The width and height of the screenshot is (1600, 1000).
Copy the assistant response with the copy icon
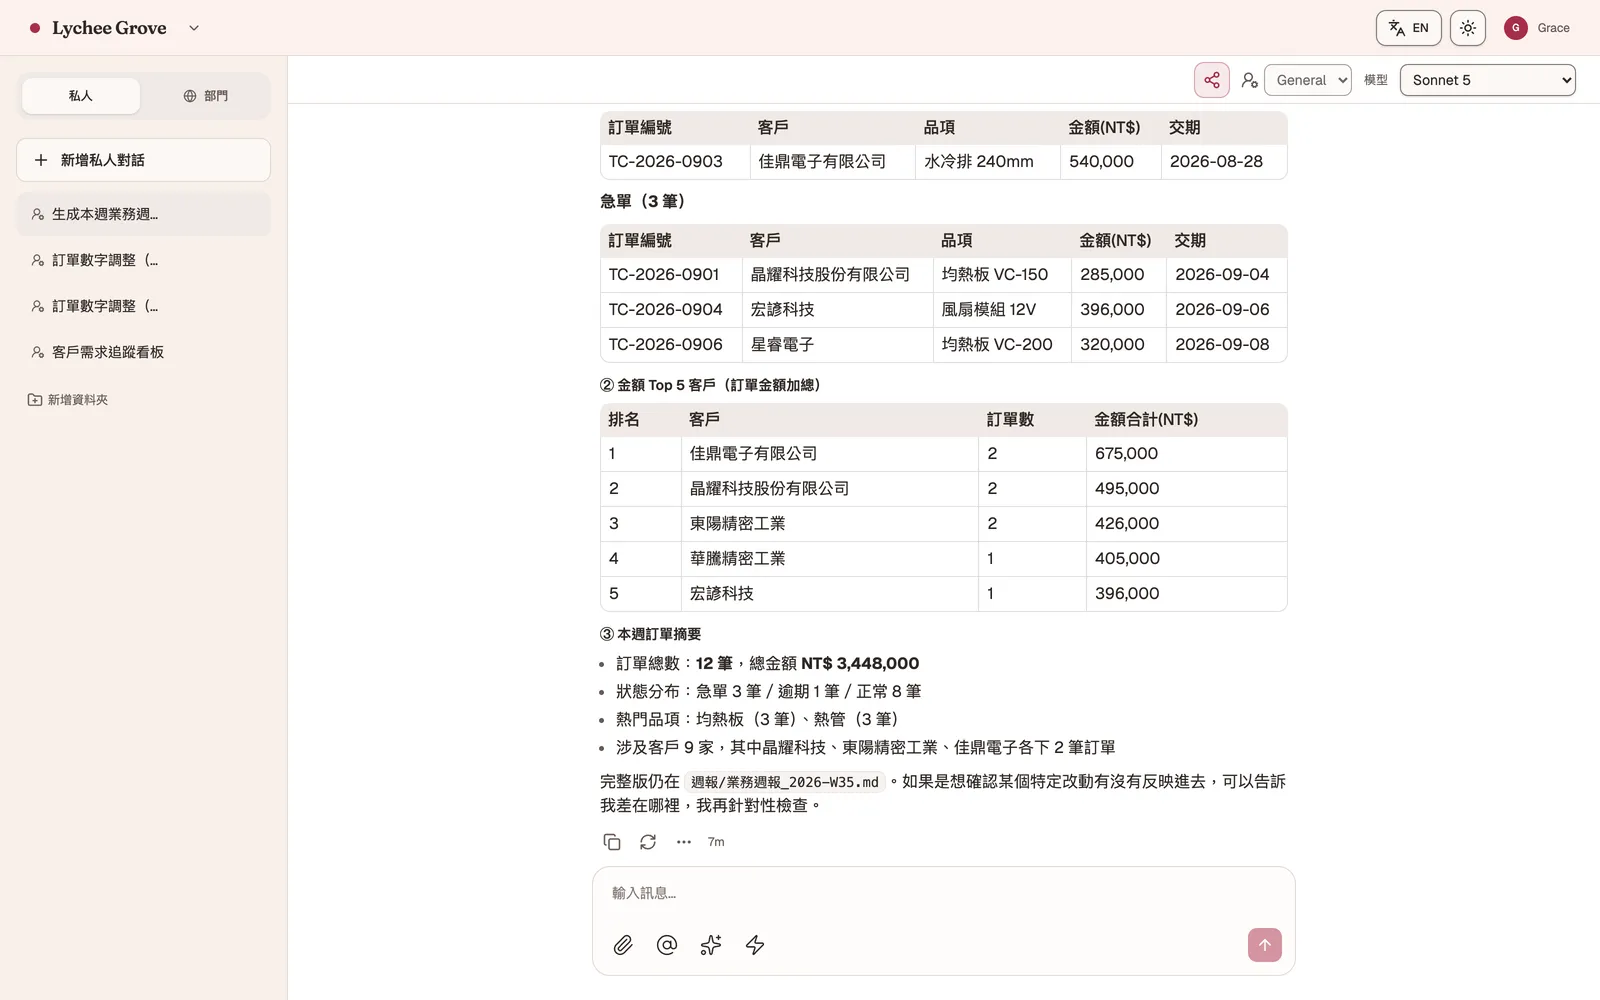pyautogui.click(x=612, y=842)
